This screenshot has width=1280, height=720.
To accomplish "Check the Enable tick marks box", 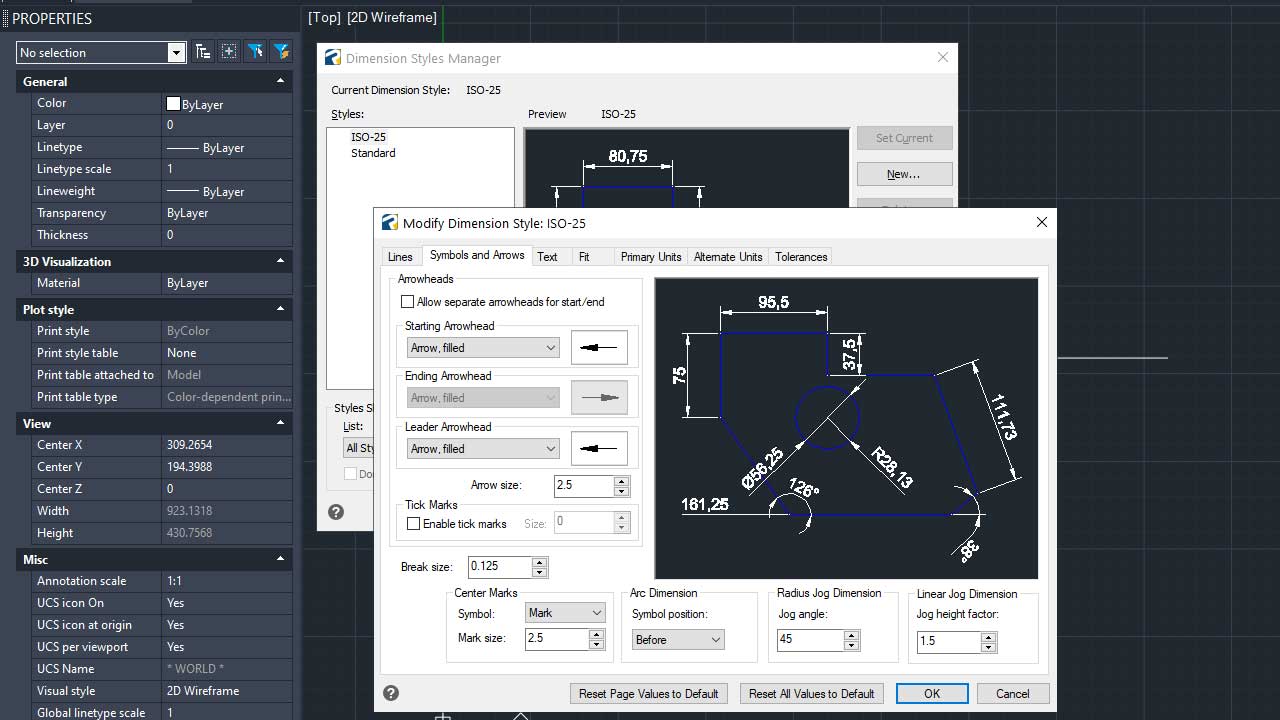I will 413,524.
